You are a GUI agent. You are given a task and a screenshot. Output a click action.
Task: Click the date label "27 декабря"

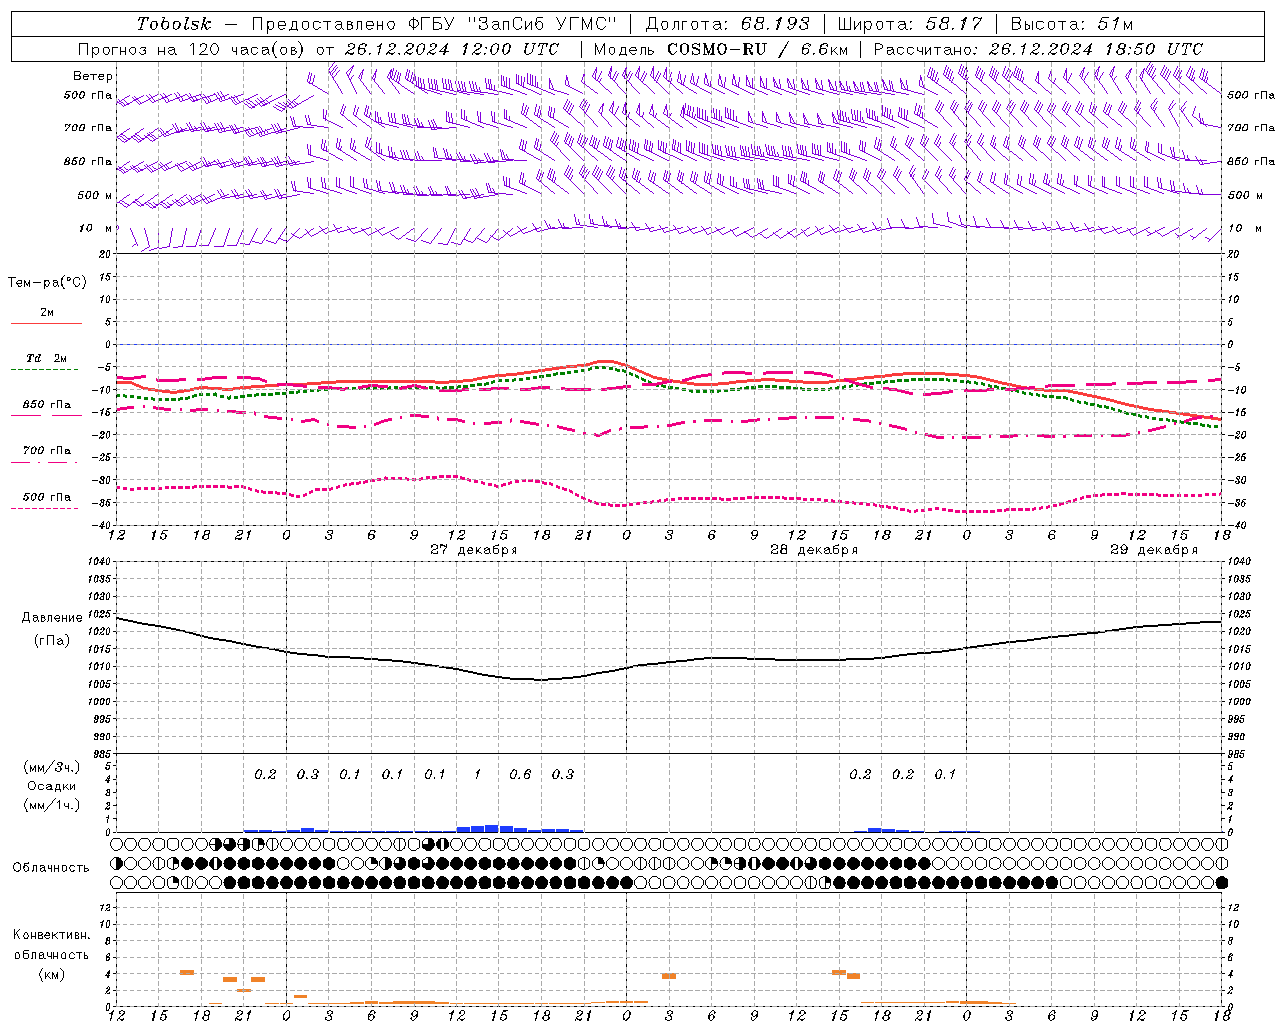coord(474,550)
